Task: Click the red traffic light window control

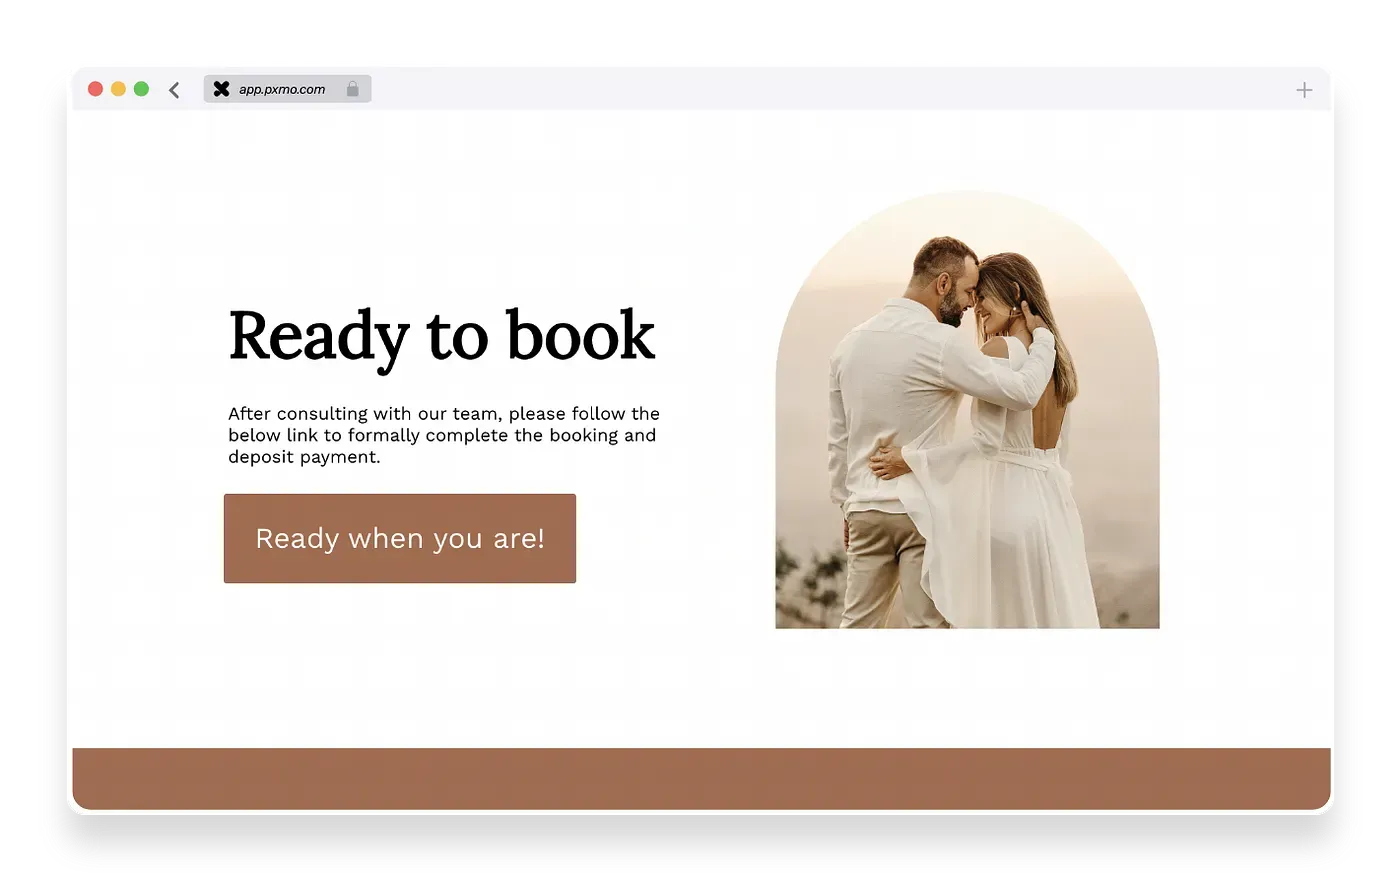Action: click(95, 88)
